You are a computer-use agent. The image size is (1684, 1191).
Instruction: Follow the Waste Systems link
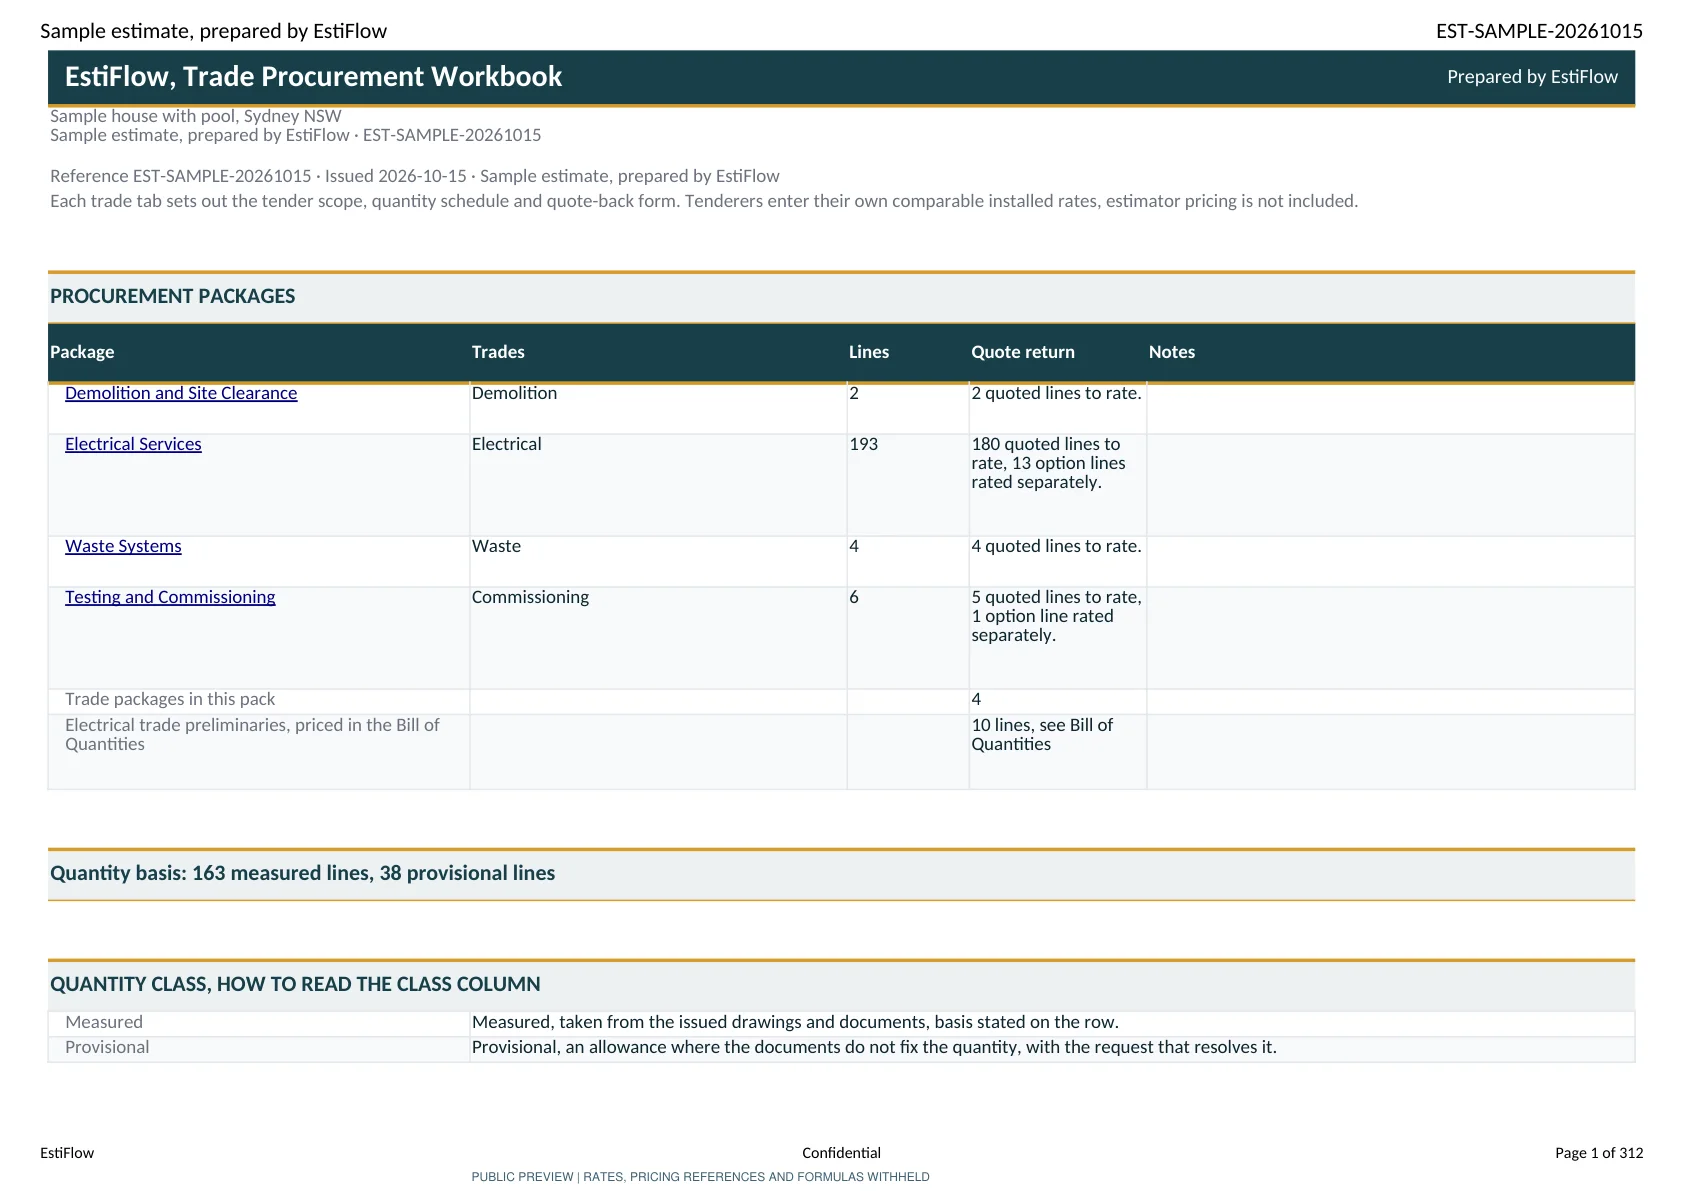point(123,546)
